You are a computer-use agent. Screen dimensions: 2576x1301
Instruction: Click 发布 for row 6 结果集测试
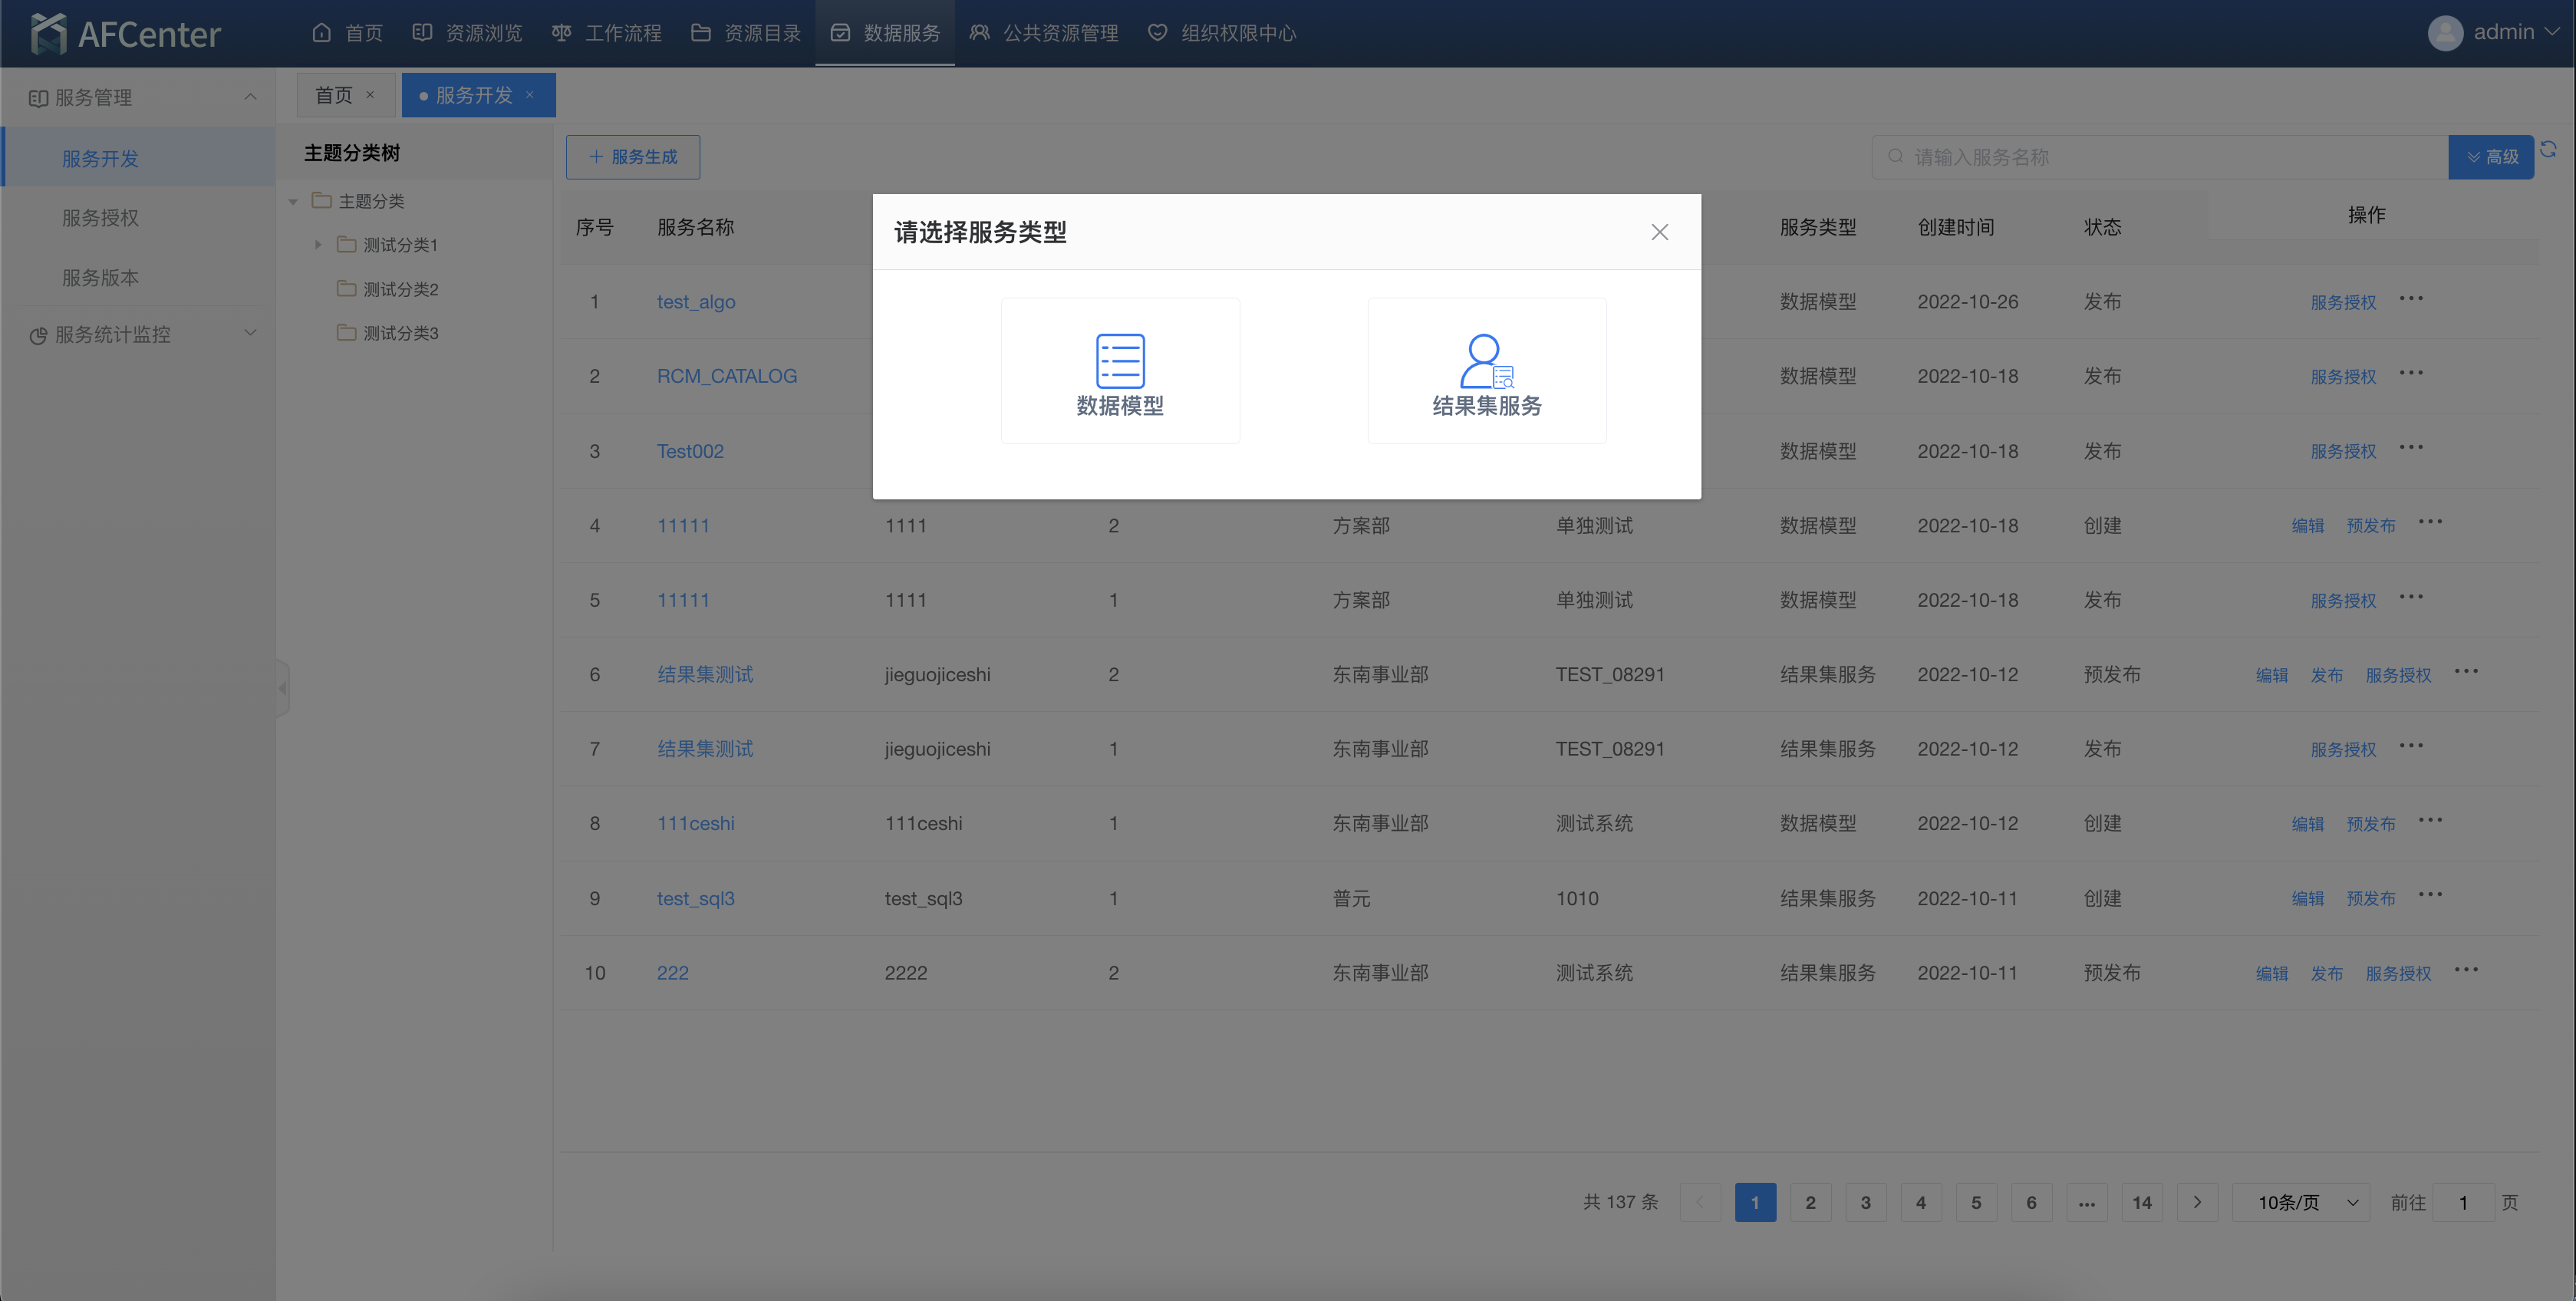[2327, 675]
